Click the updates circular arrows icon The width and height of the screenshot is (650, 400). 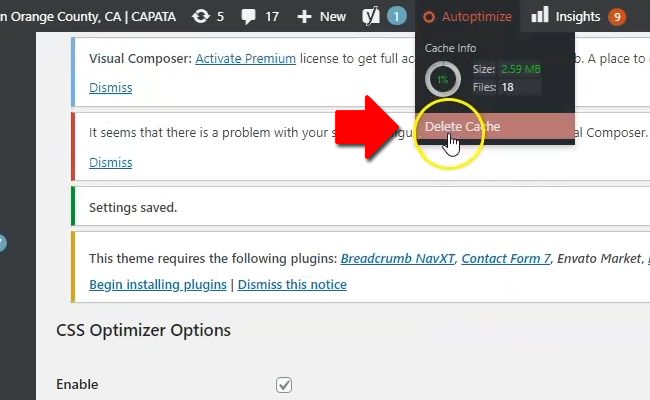pos(201,17)
